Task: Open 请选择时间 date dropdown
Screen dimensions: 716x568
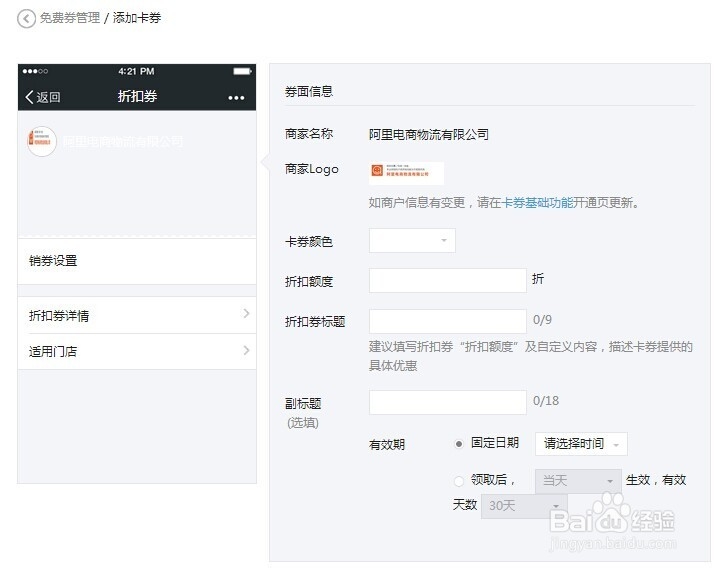Action: 581,444
